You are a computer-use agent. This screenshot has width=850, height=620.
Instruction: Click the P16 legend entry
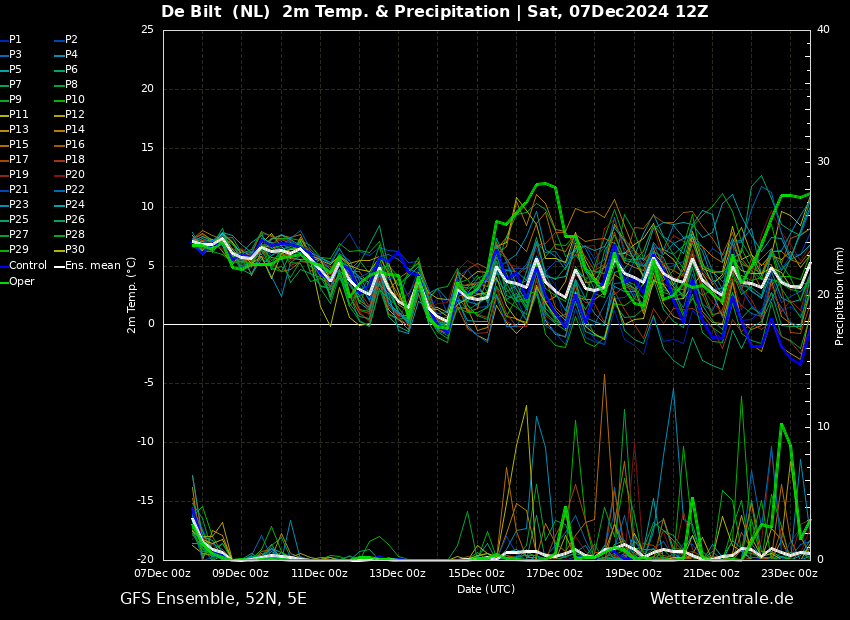click(x=74, y=145)
